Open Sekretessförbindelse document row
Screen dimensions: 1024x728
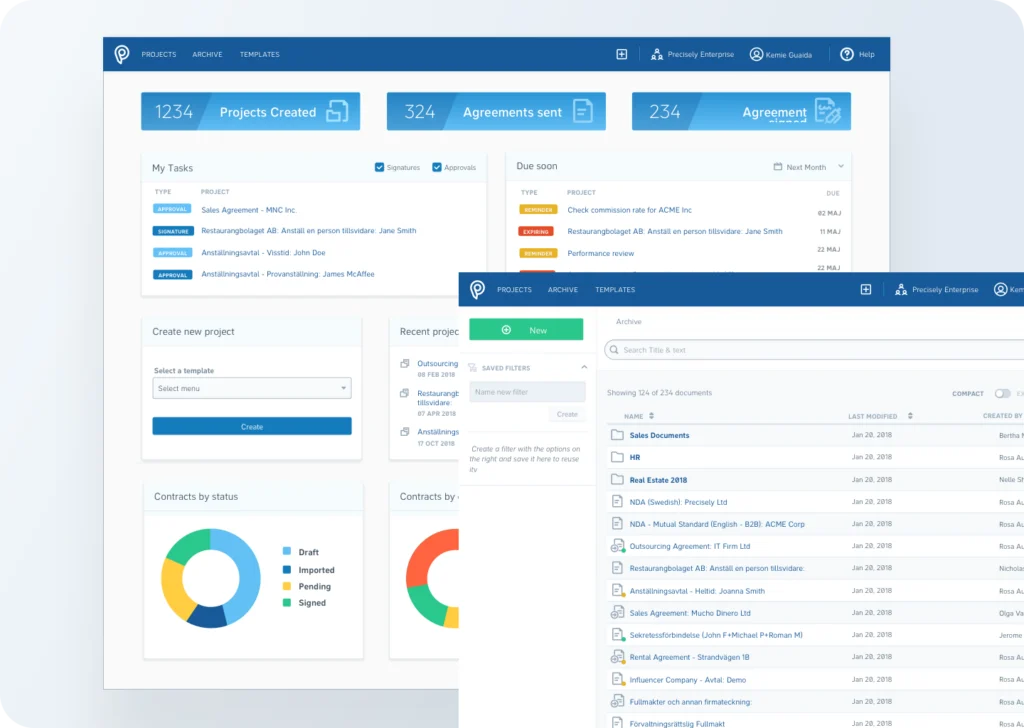pyautogui.click(x=815, y=635)
